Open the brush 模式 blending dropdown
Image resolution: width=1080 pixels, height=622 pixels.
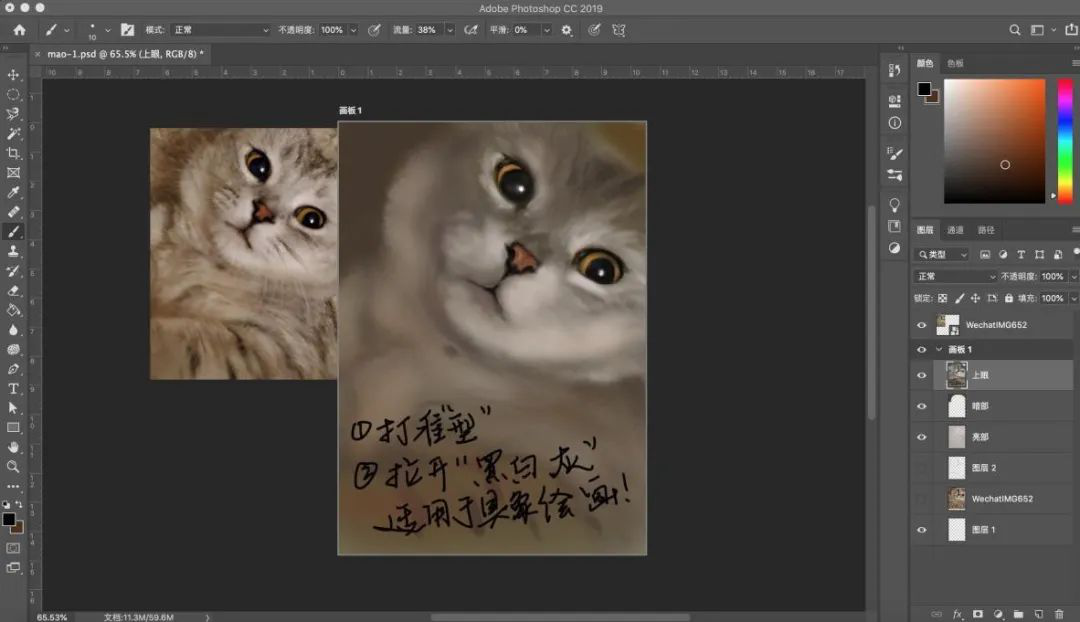pos(219,30)
